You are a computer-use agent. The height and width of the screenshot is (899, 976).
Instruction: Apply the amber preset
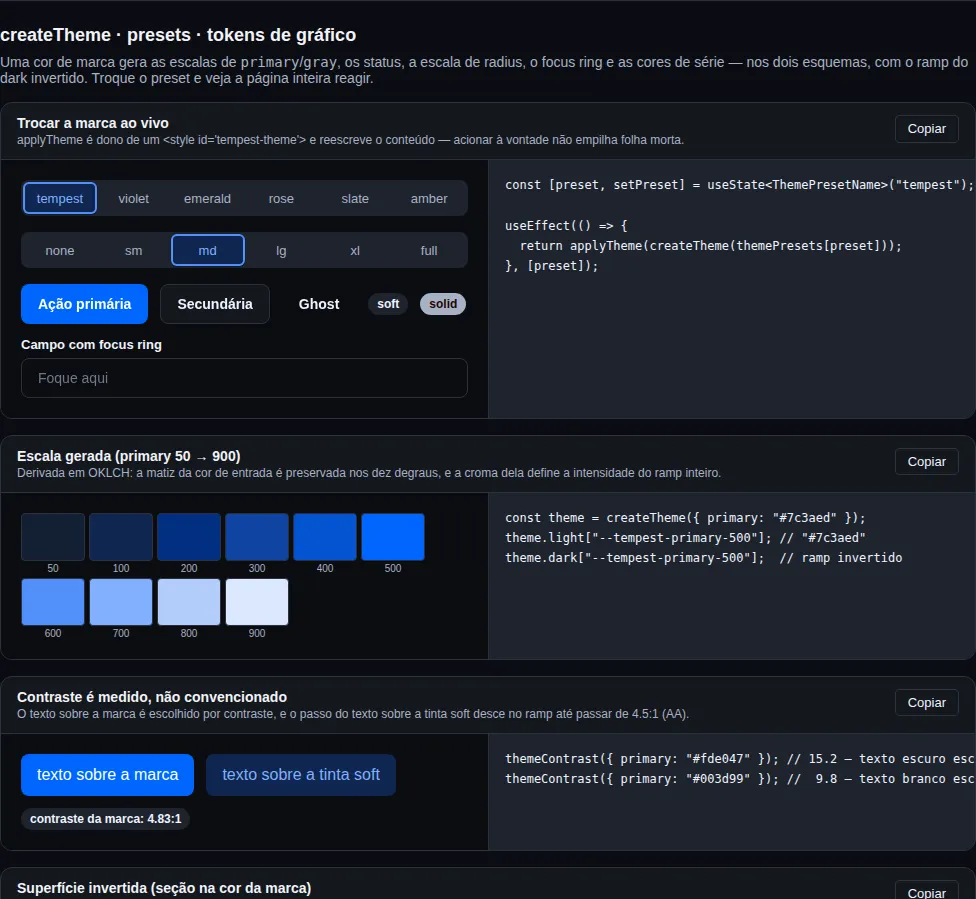click(x=429, y=199)
